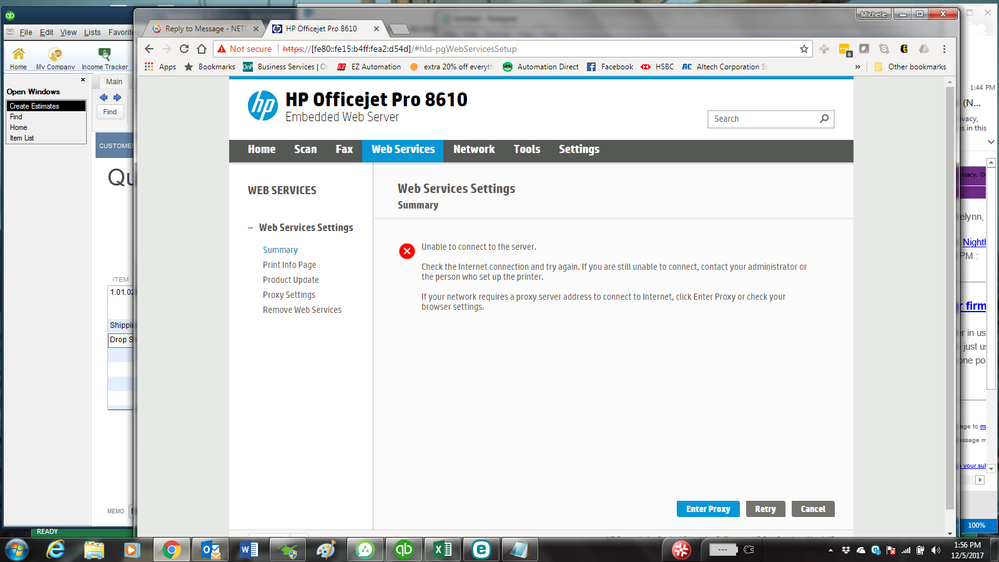This screenshot has height=562, width=999.
Task: Open Product Update link
Action: point(291,280)
